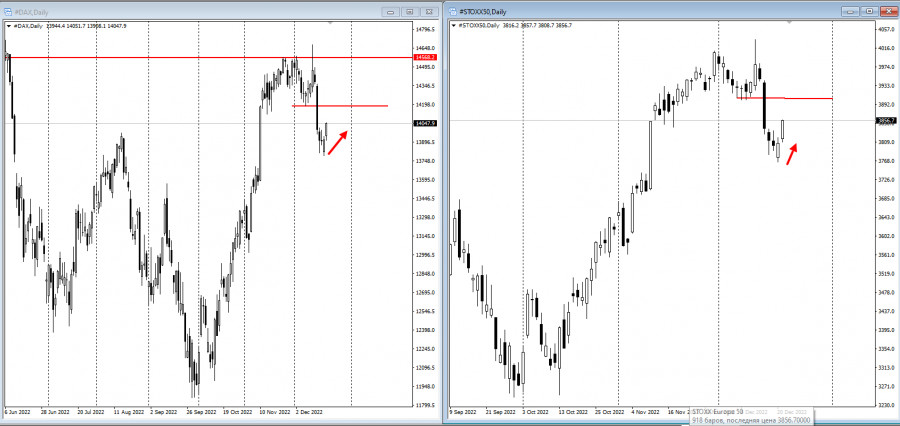Open the #STOXX50,Daily chart symbol dropdown arrow

455,26
